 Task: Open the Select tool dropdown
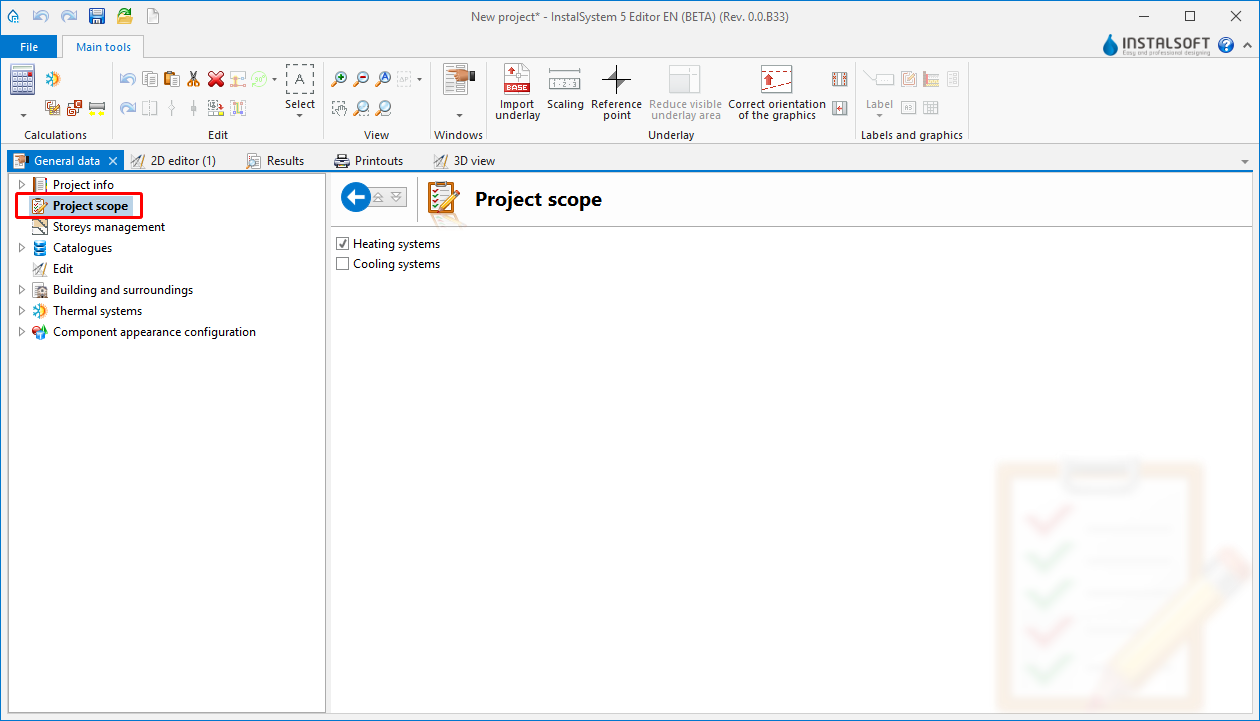[299, 115]
